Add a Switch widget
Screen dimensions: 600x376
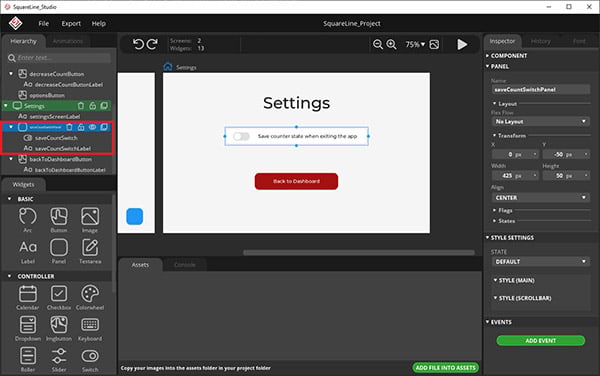click(90, 360)
